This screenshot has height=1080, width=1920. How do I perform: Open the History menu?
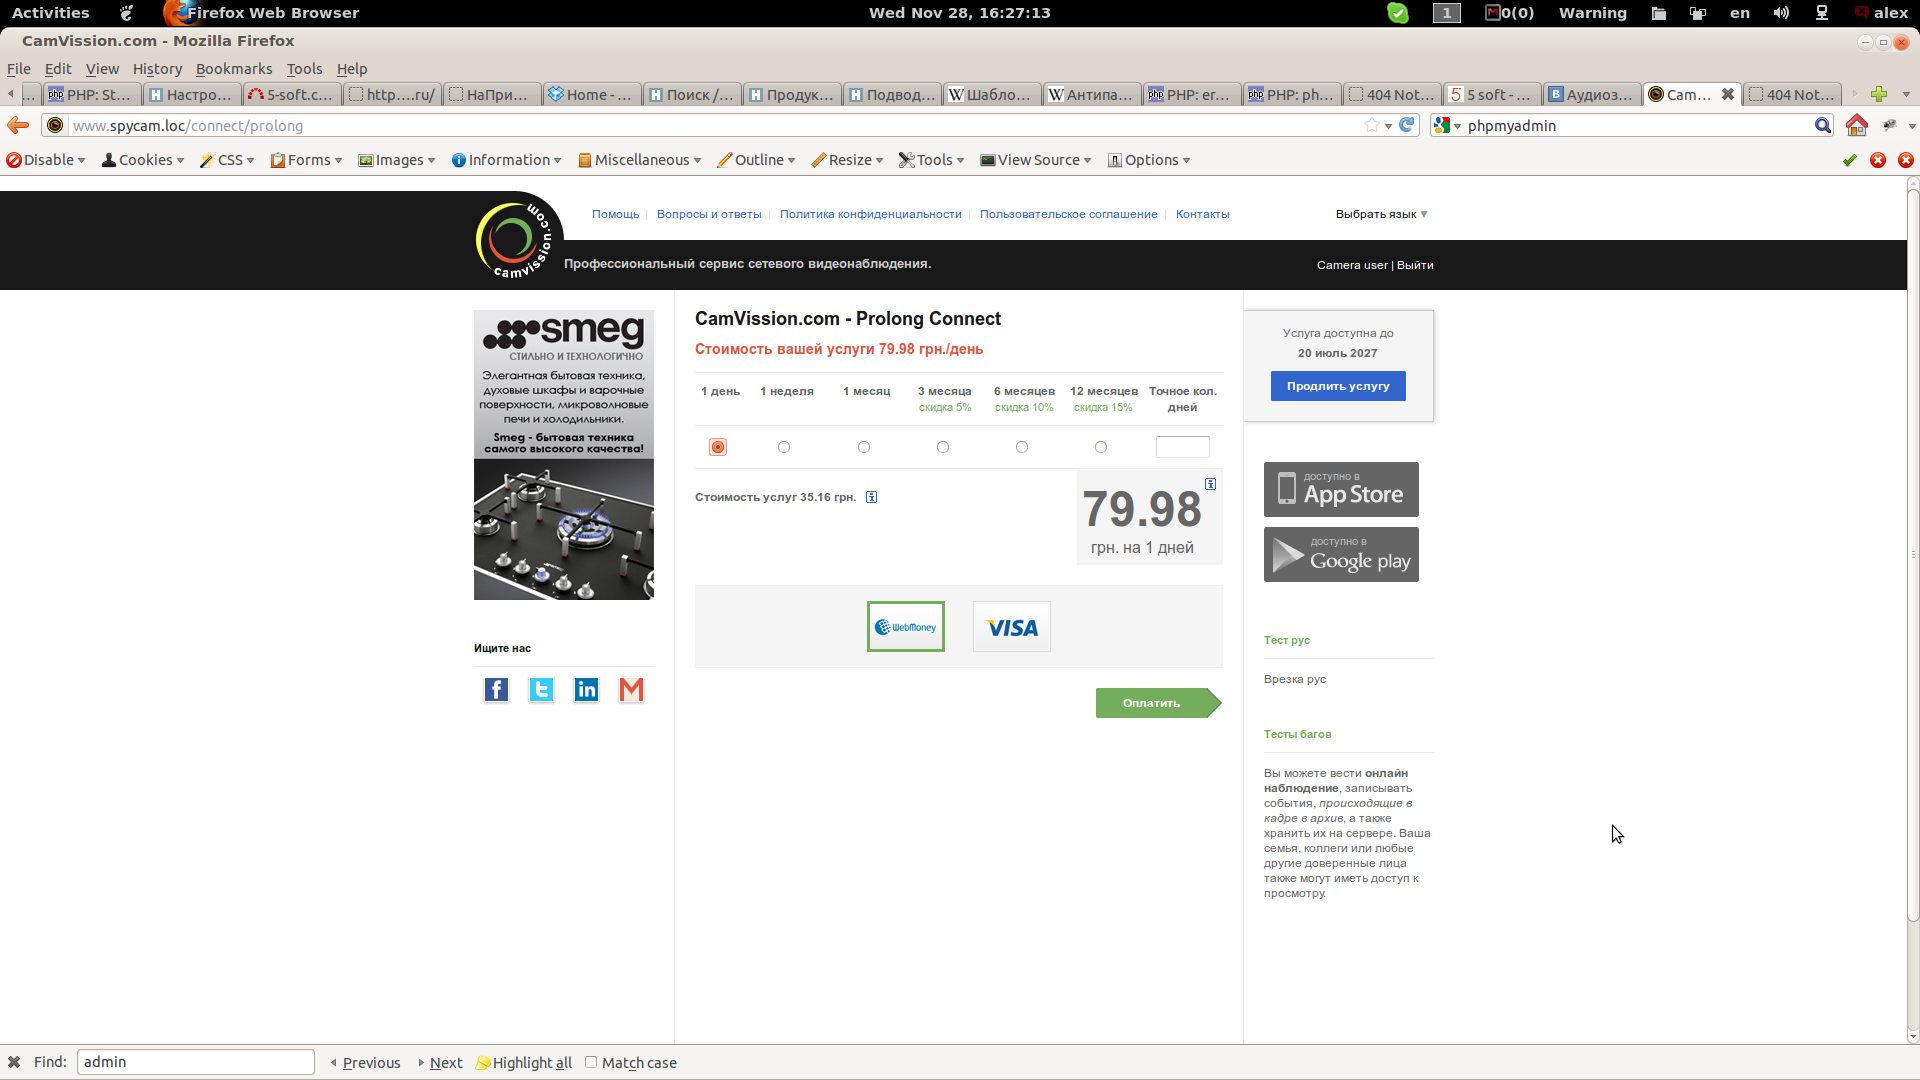click(157, 69)
